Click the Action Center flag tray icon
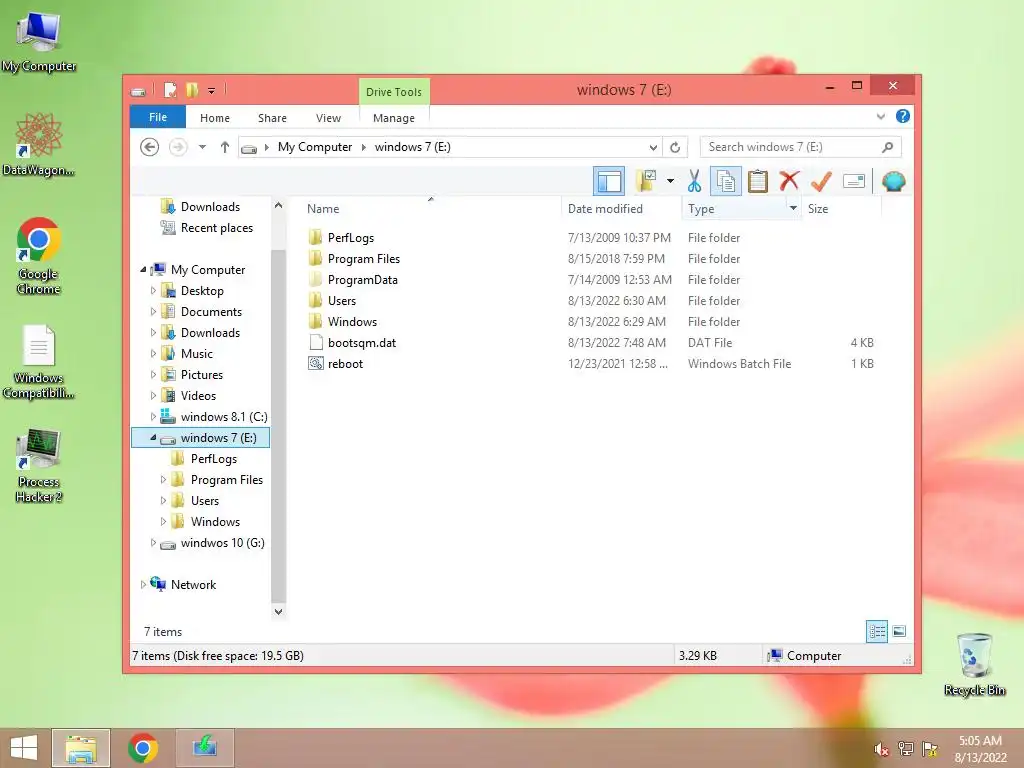 (x=929, y=749)
